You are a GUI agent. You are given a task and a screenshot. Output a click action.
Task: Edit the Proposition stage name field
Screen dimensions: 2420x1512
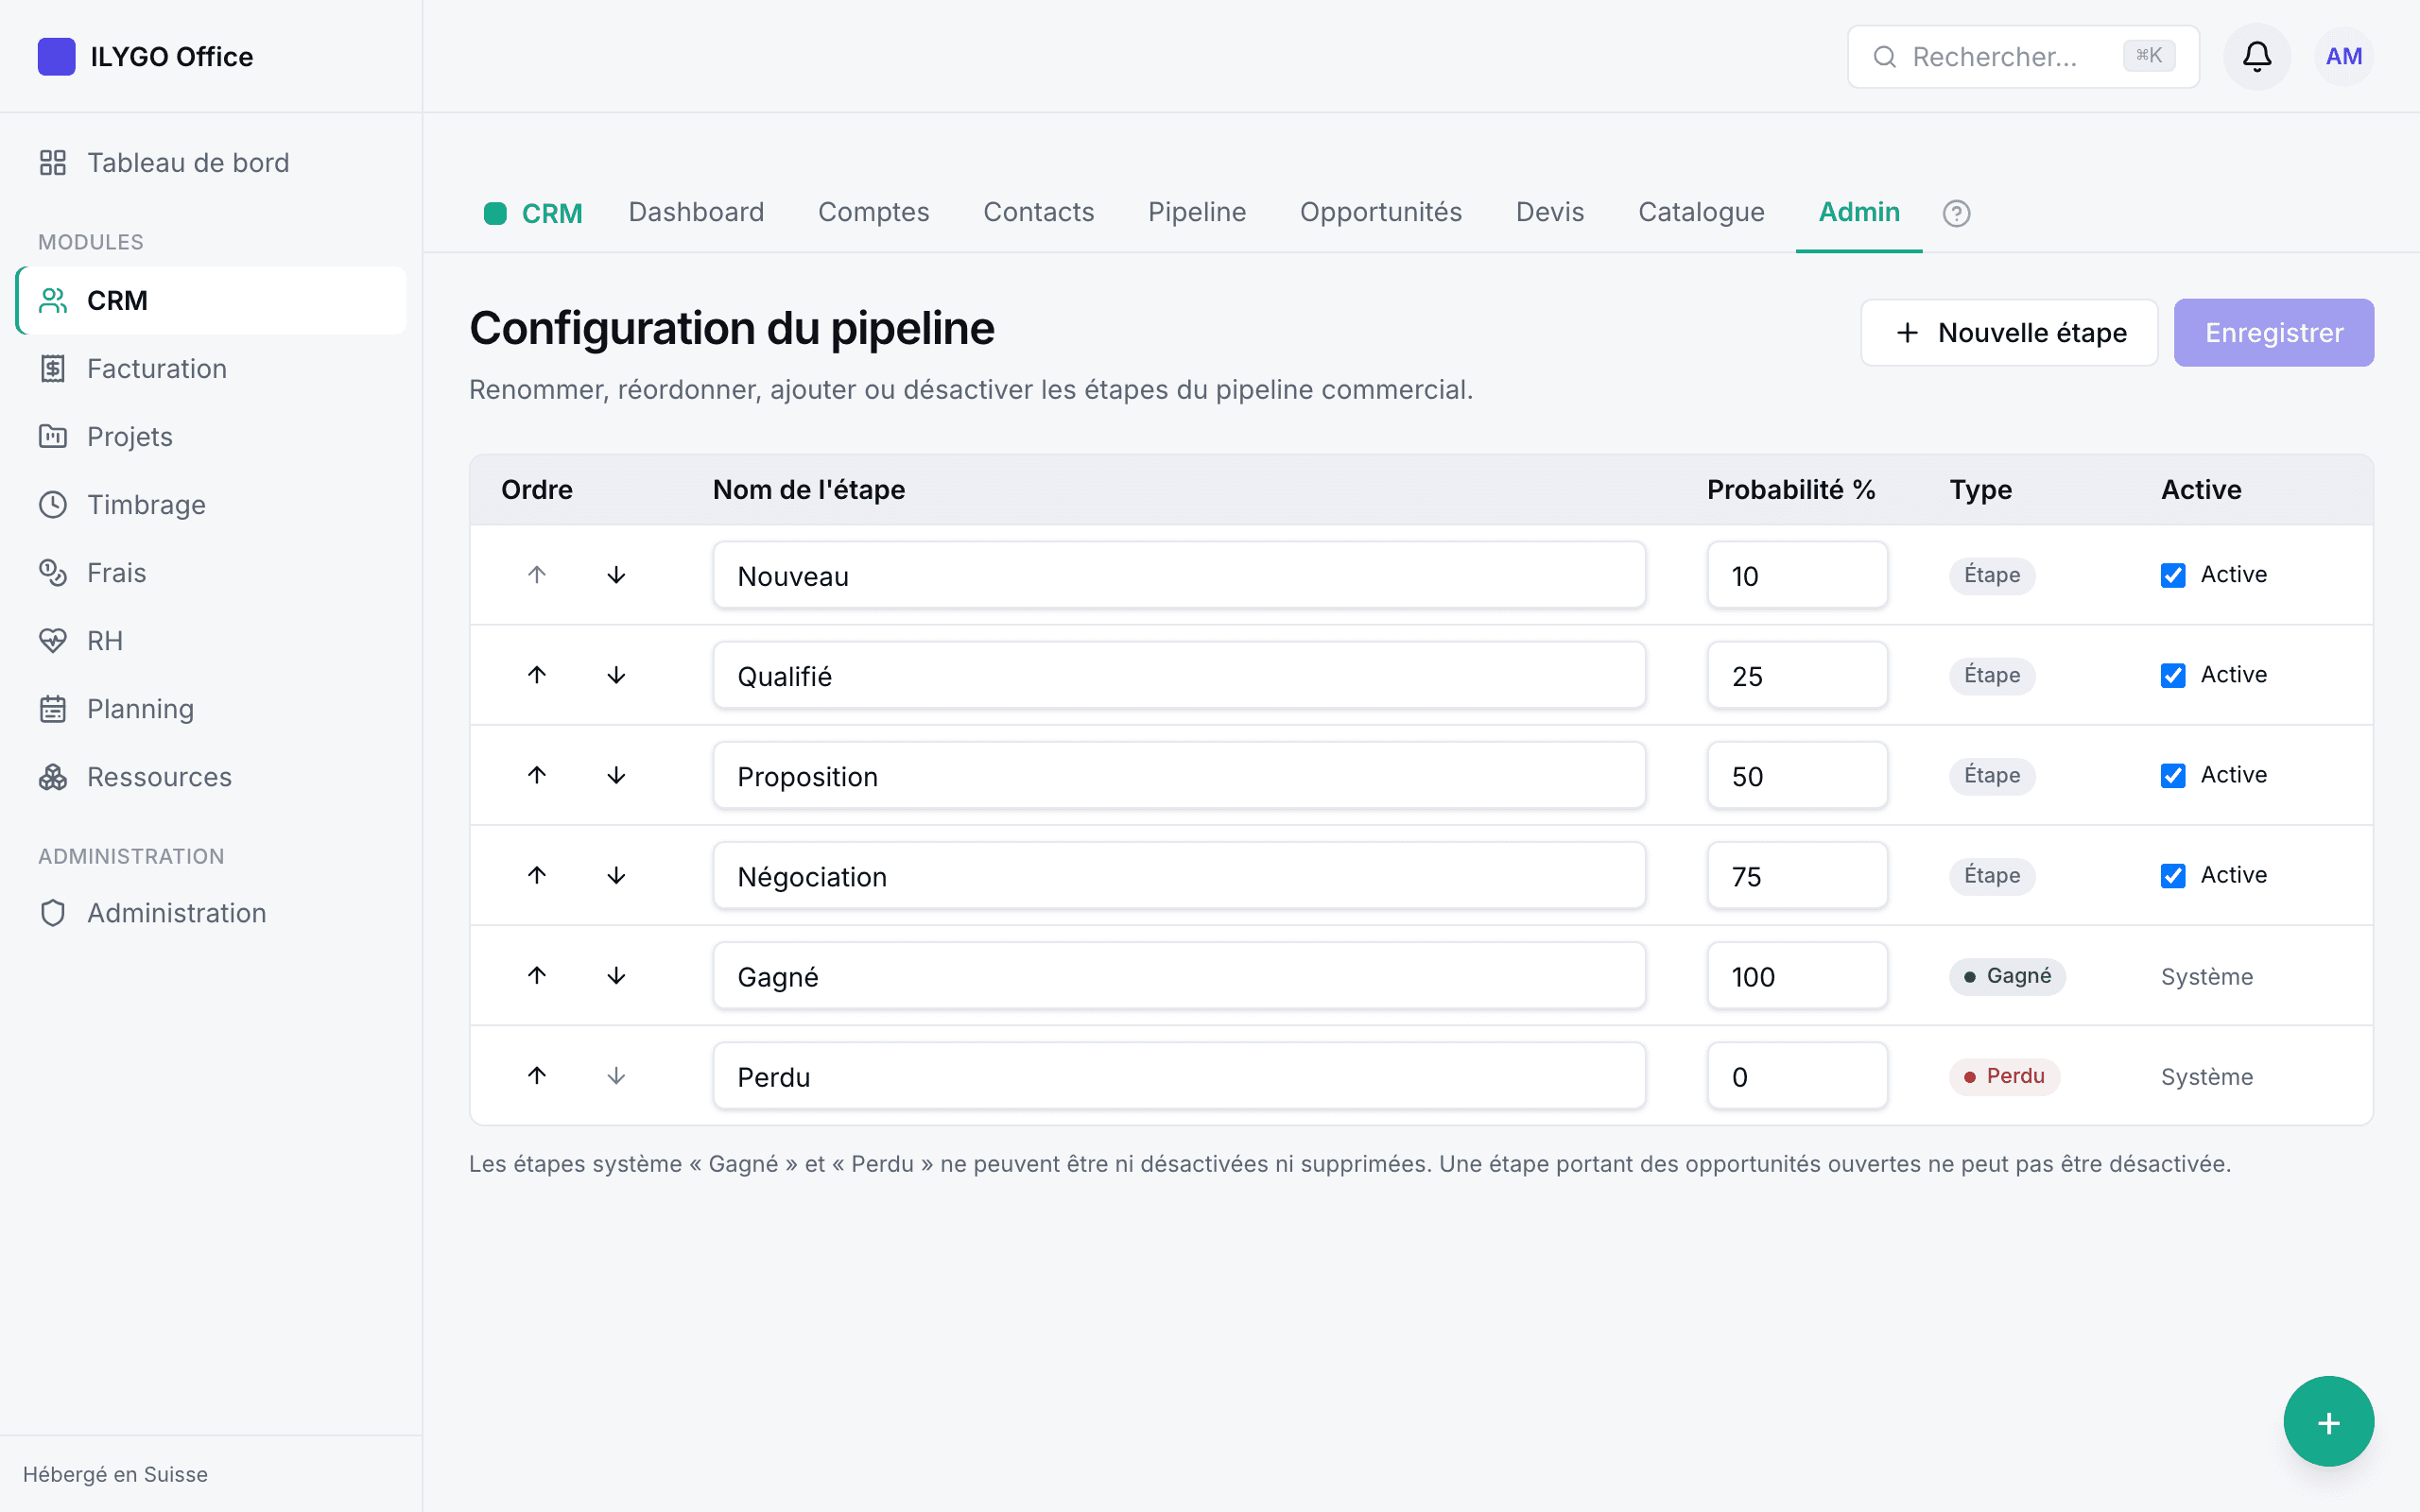pos(1178,775)
